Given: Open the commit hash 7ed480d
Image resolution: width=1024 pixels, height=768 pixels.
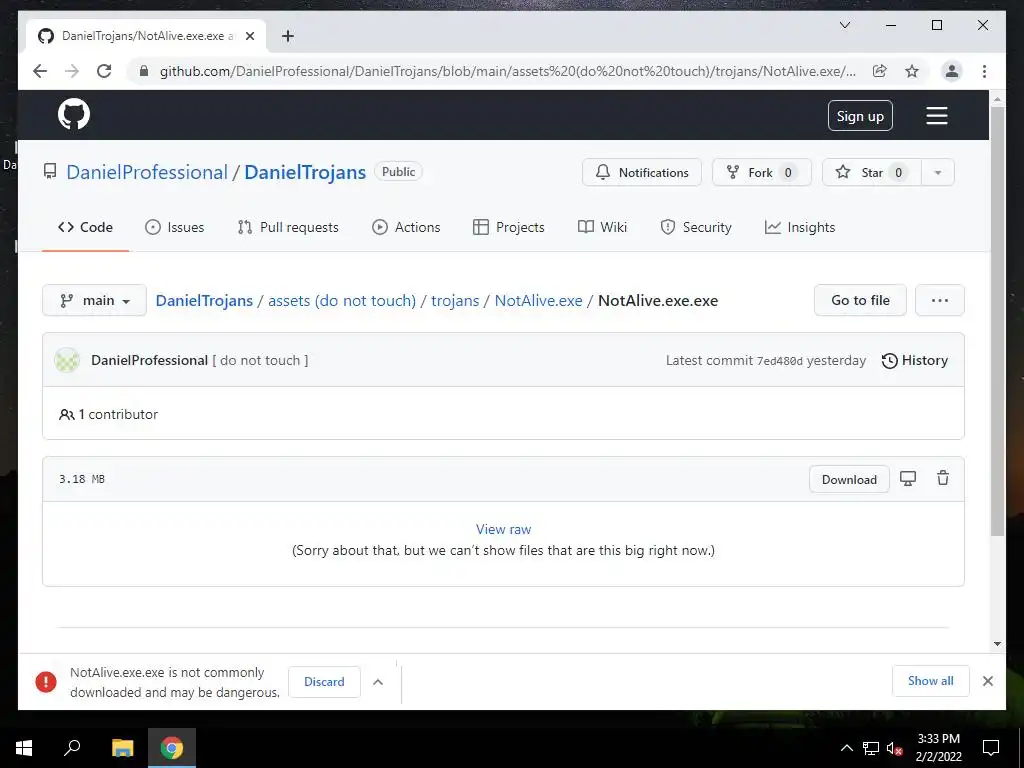Looking at the screenshot, I should tap(780, 361).
